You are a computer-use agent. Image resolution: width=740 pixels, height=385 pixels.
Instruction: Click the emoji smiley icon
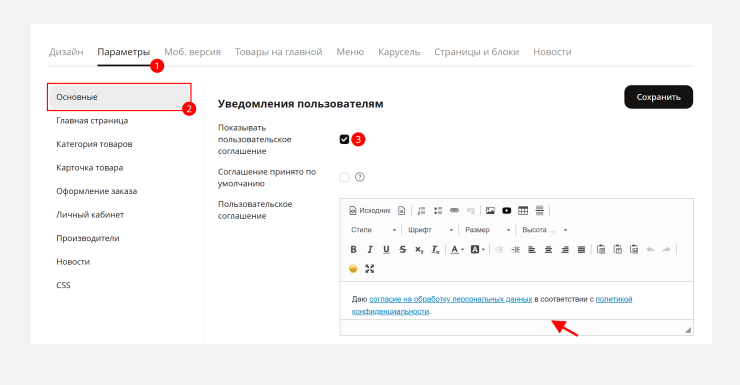353,269
